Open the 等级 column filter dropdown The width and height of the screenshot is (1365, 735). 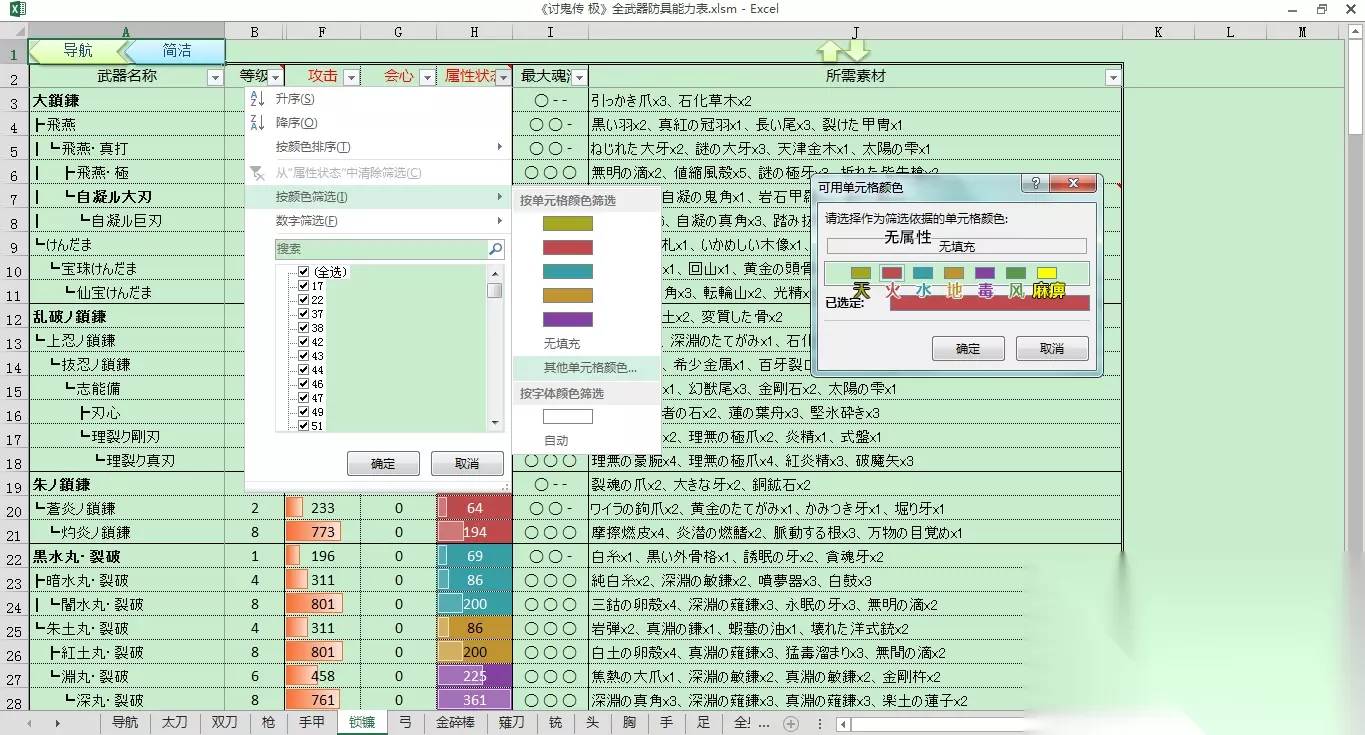[276, 77]
